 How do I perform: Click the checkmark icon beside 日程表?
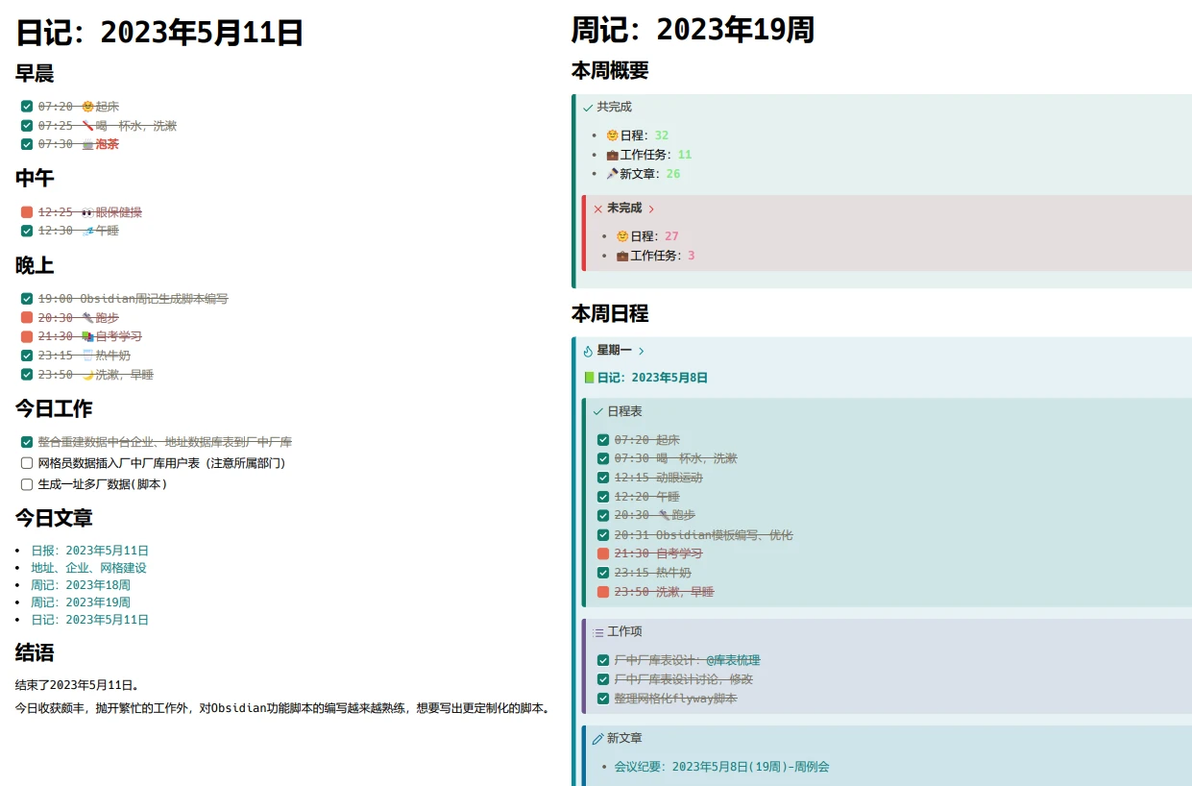pos(598,412)
